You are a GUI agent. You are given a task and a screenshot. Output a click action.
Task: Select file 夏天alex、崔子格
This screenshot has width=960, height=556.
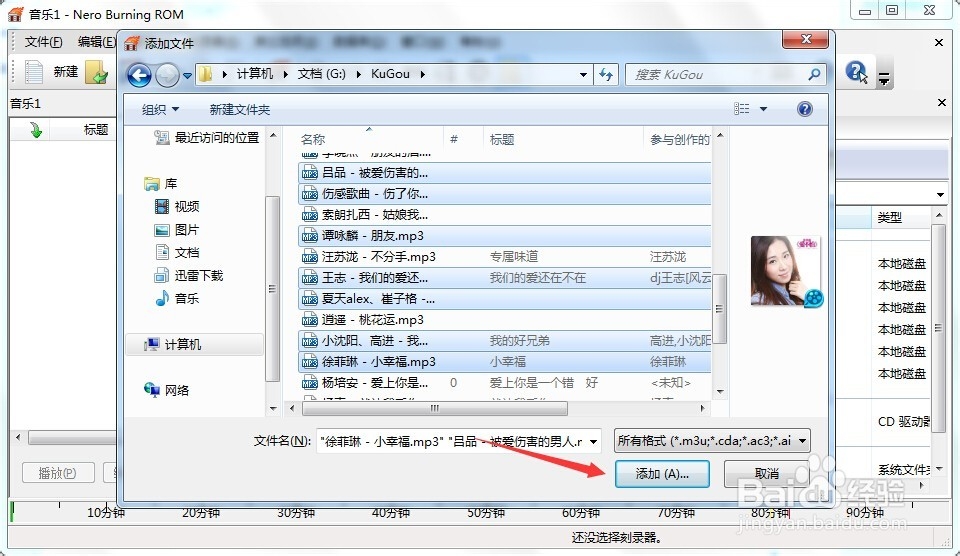[x=505, y=299]
